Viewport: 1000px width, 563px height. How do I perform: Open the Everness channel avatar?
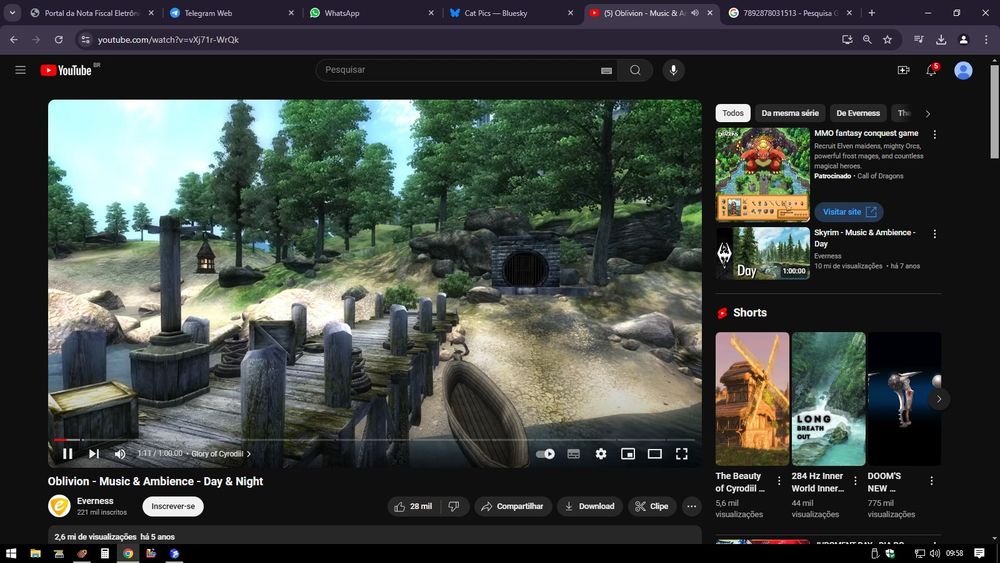59,506
